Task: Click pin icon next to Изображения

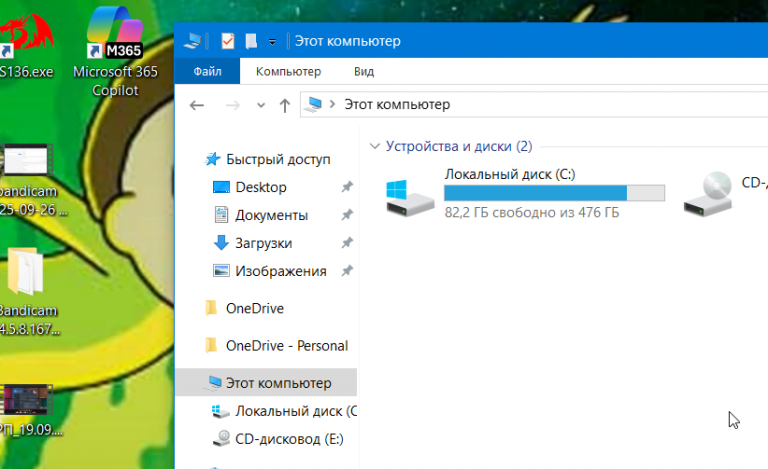Action: pos(347,270)
